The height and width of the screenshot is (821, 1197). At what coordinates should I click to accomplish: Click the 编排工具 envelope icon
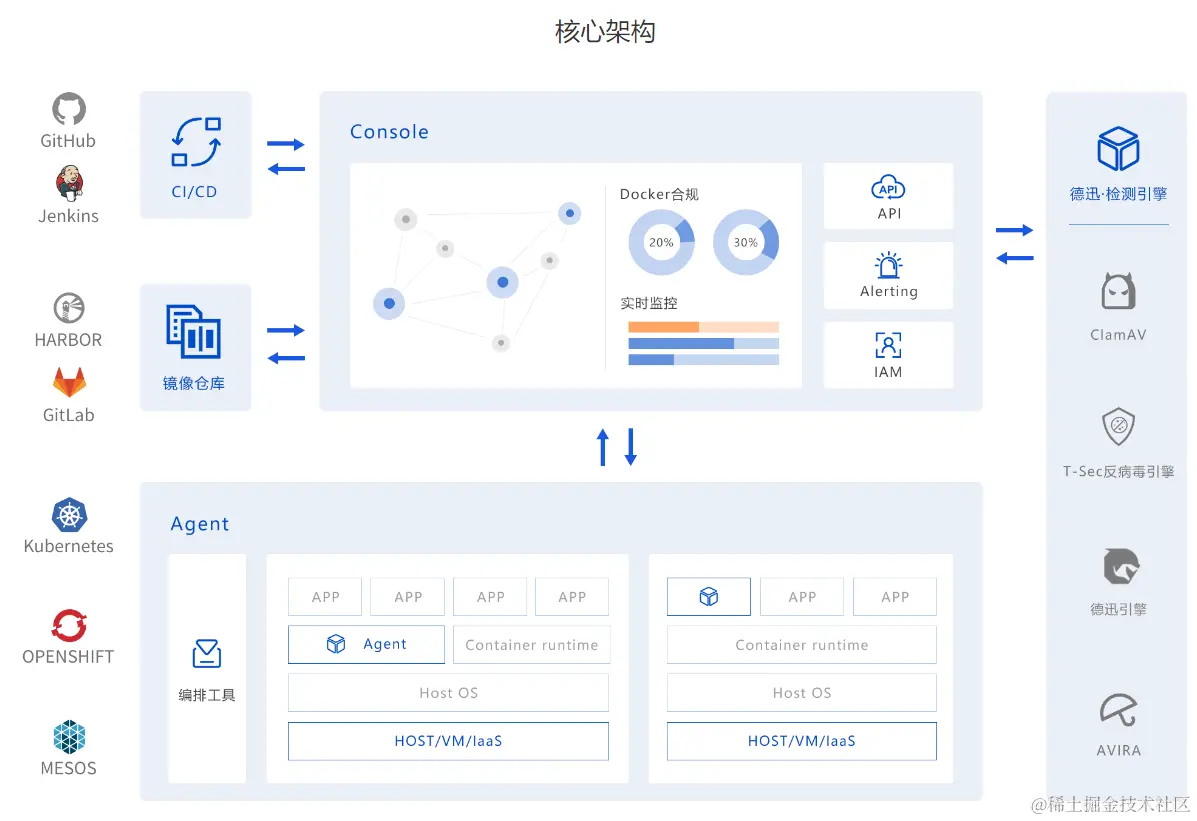coord(207,654)
